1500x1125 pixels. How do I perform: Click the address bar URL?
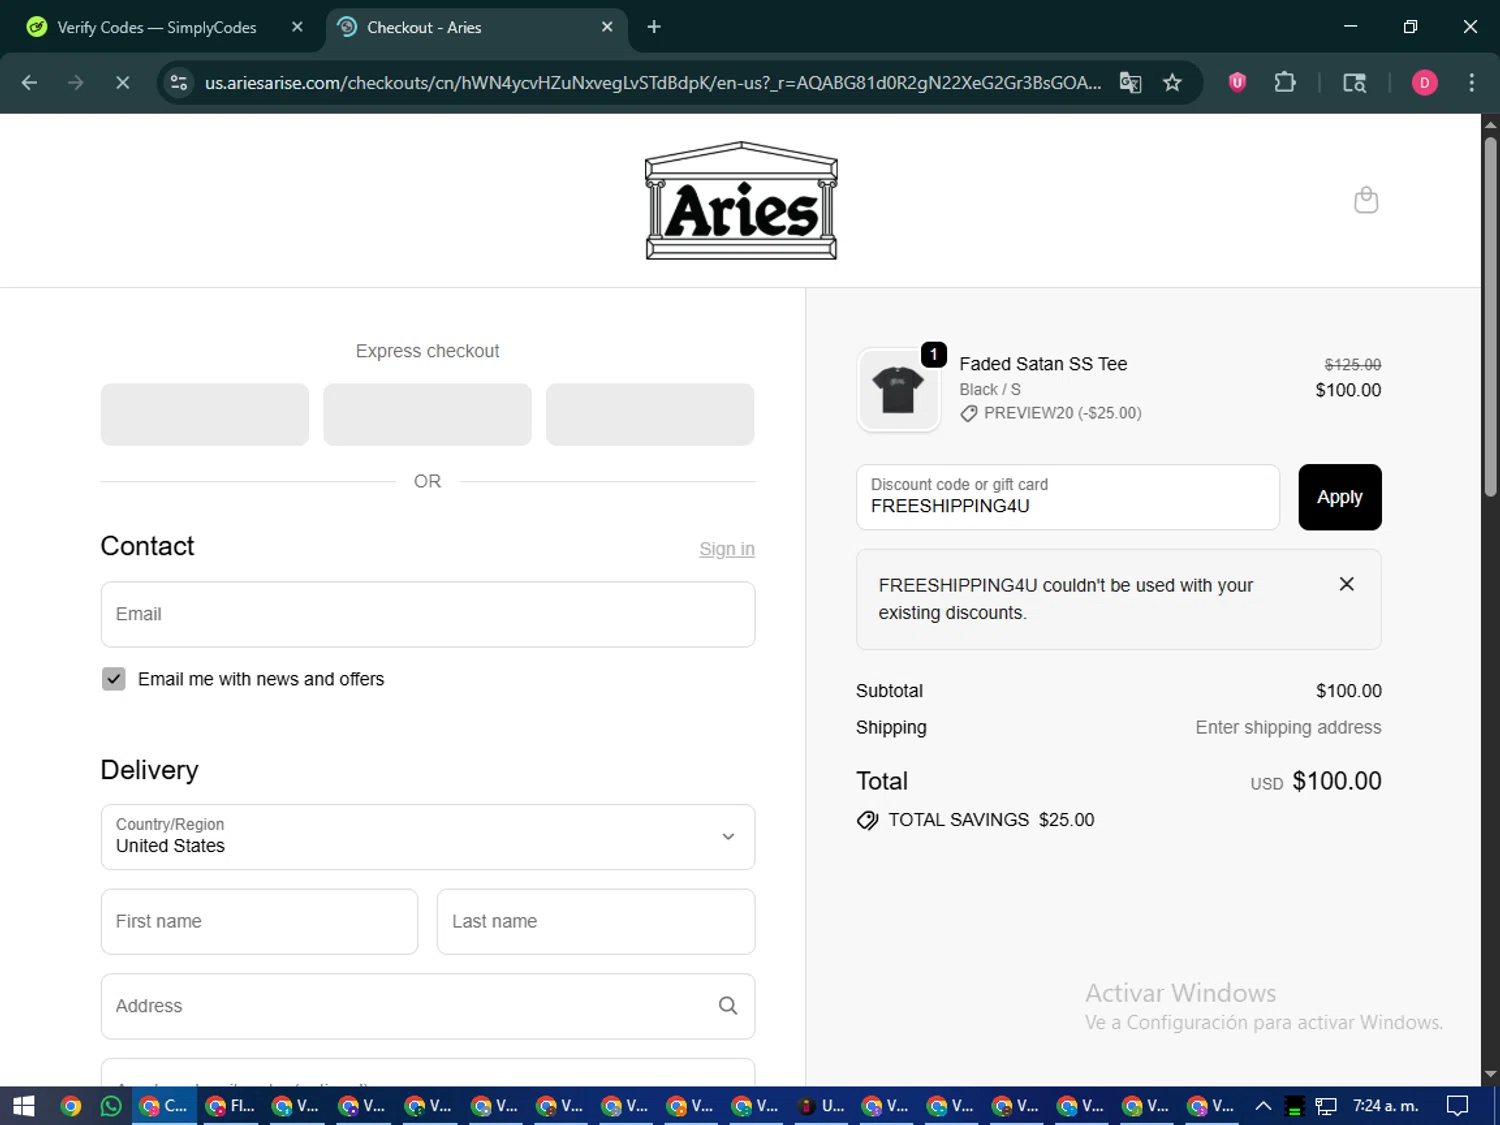pos(653,83)
